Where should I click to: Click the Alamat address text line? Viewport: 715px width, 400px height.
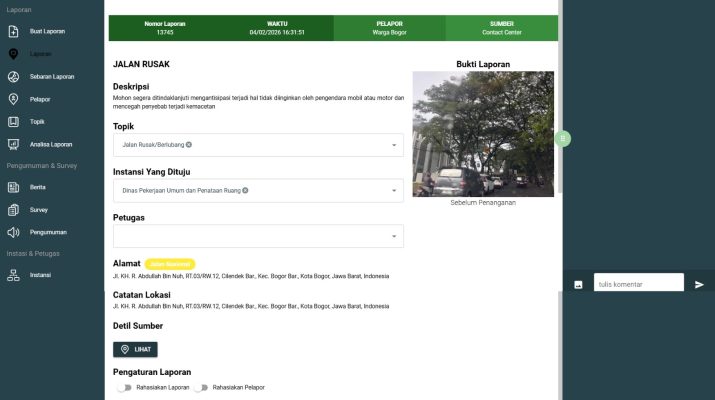tap(251, 276)
